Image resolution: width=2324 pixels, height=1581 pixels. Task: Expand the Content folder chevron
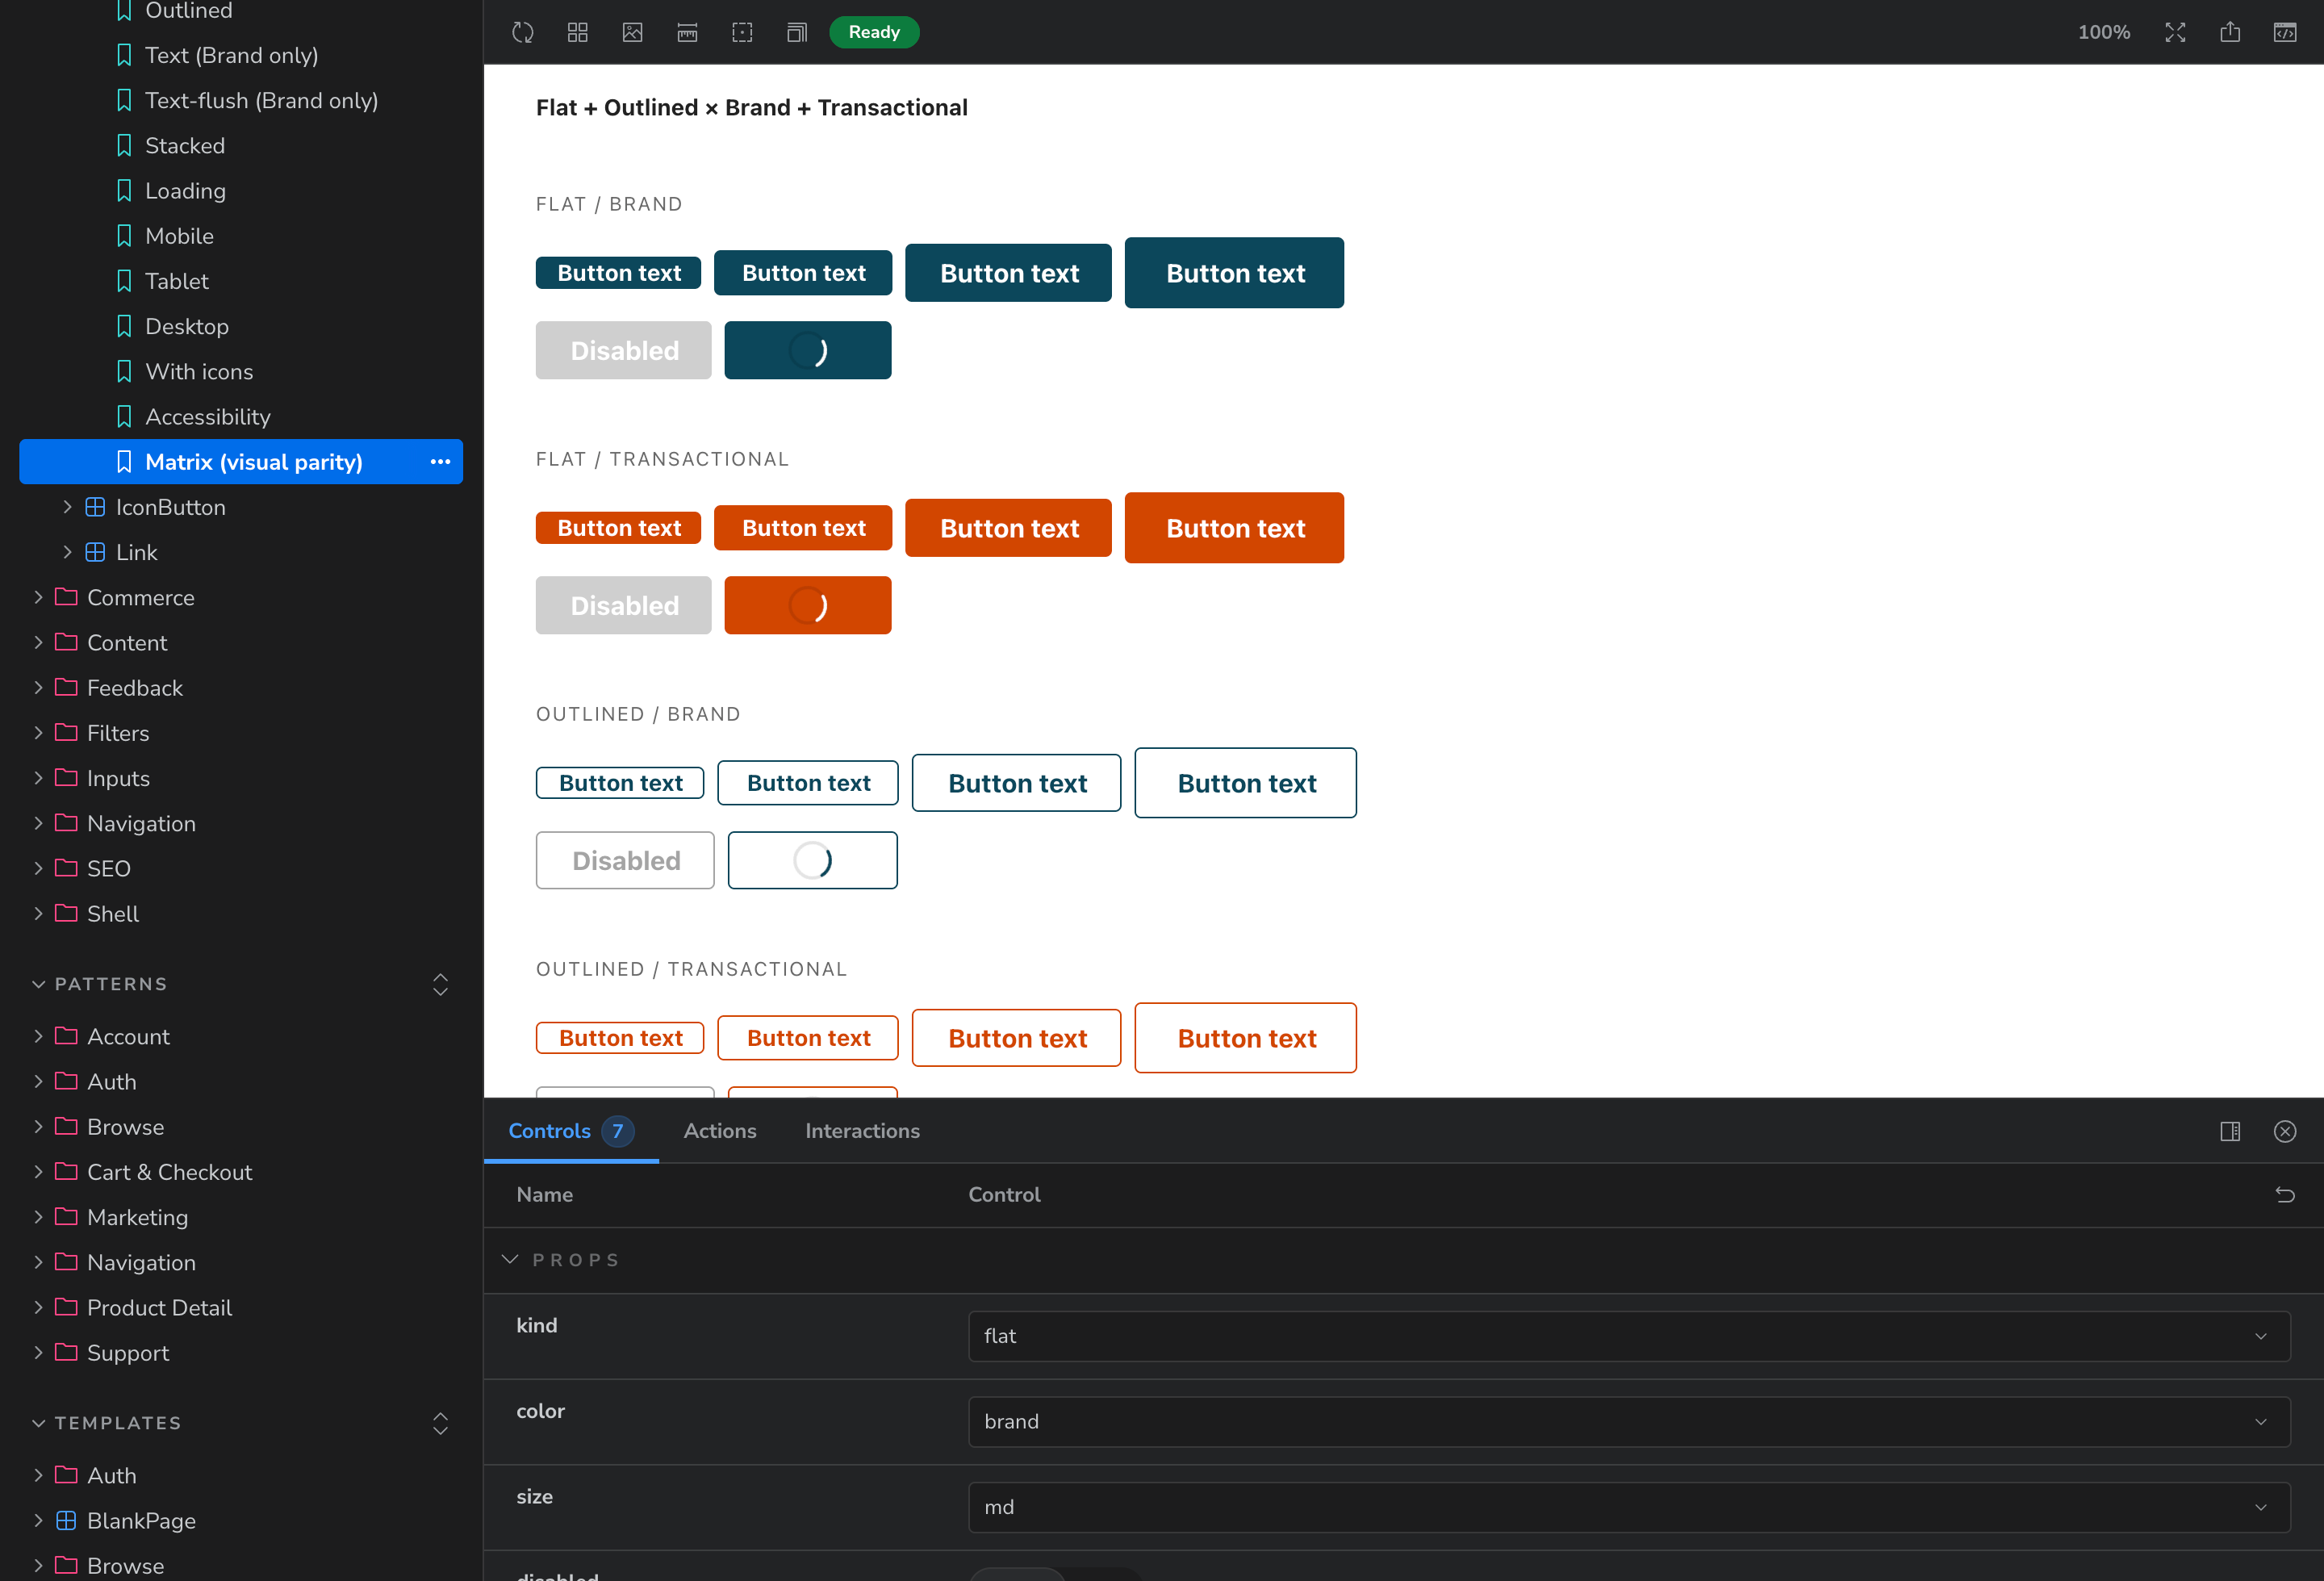pyautogui.click(x=38, y=642)
